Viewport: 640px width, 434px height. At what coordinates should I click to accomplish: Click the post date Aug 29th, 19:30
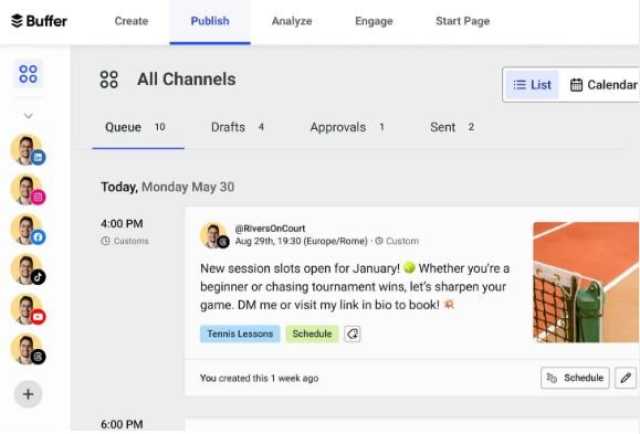point(301,241)
